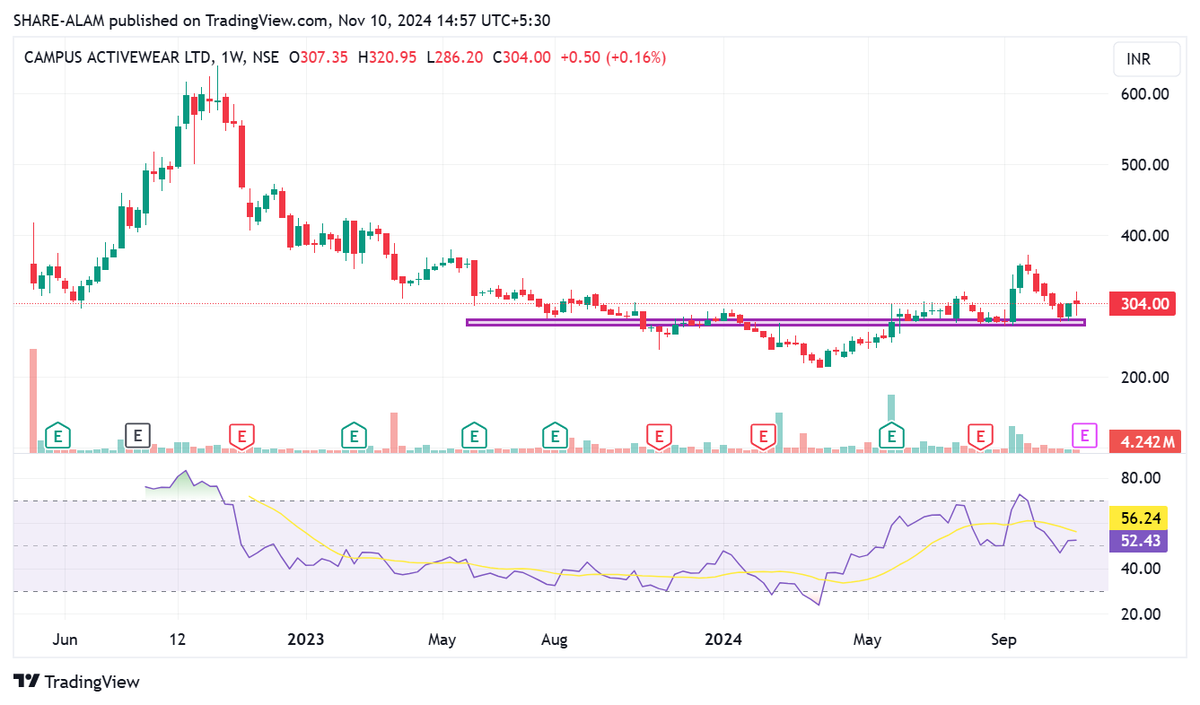
Task: Click the 200.00 price axis label
Action: pos(1145,377)
